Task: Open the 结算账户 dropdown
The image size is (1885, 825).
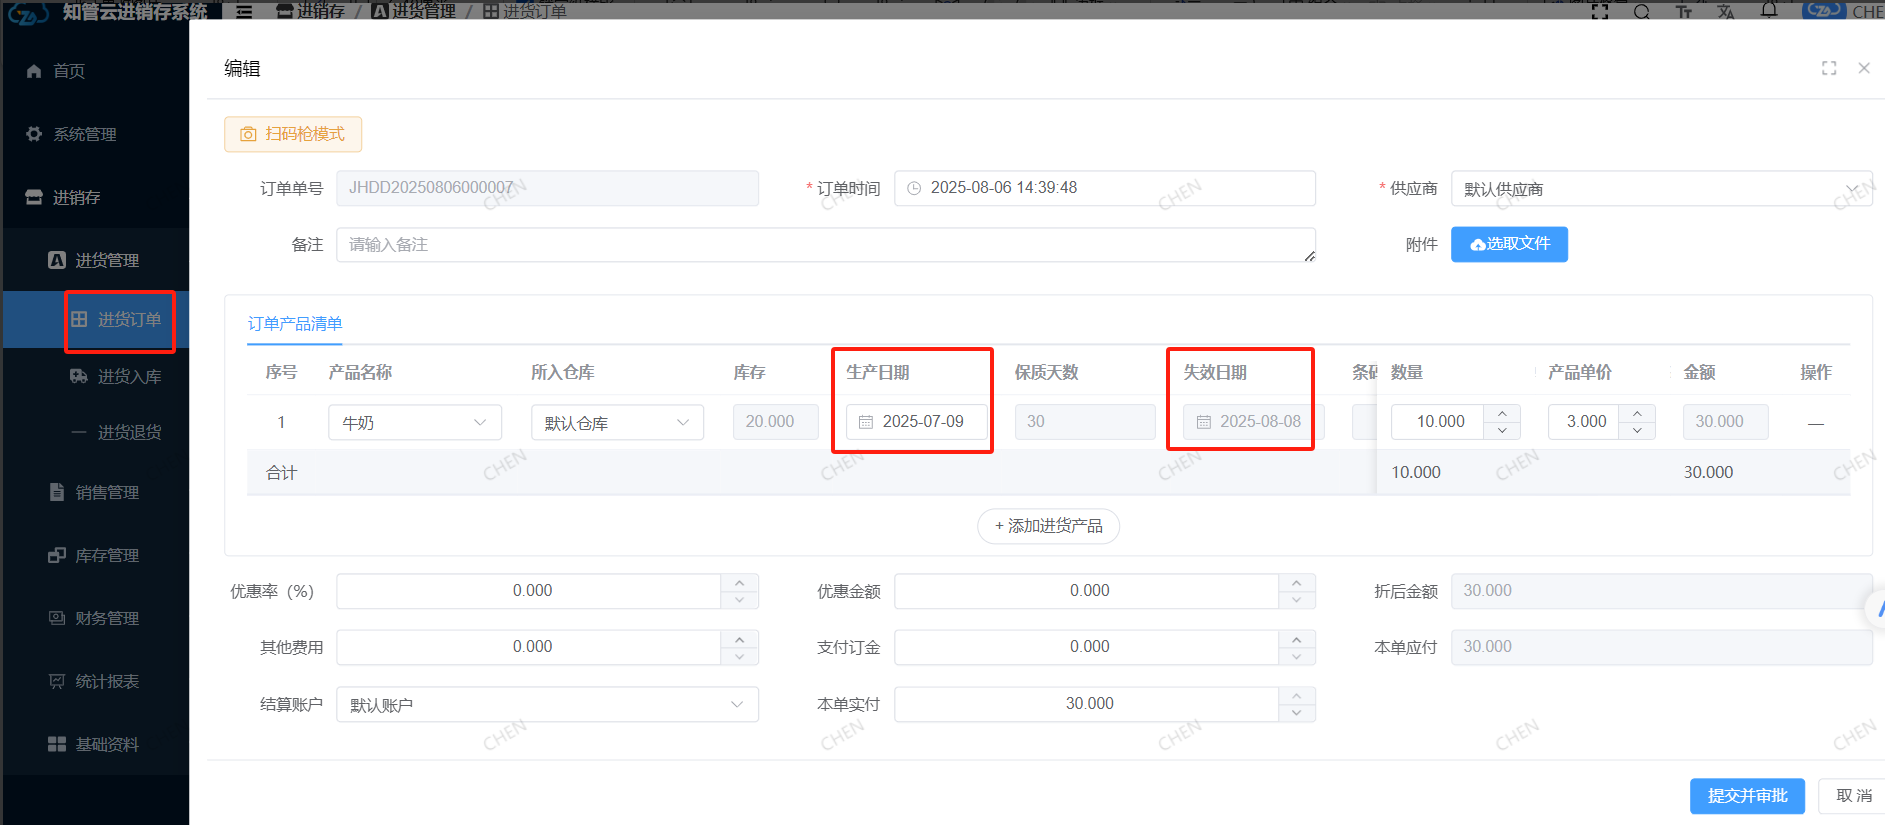Action: (546, 704)
